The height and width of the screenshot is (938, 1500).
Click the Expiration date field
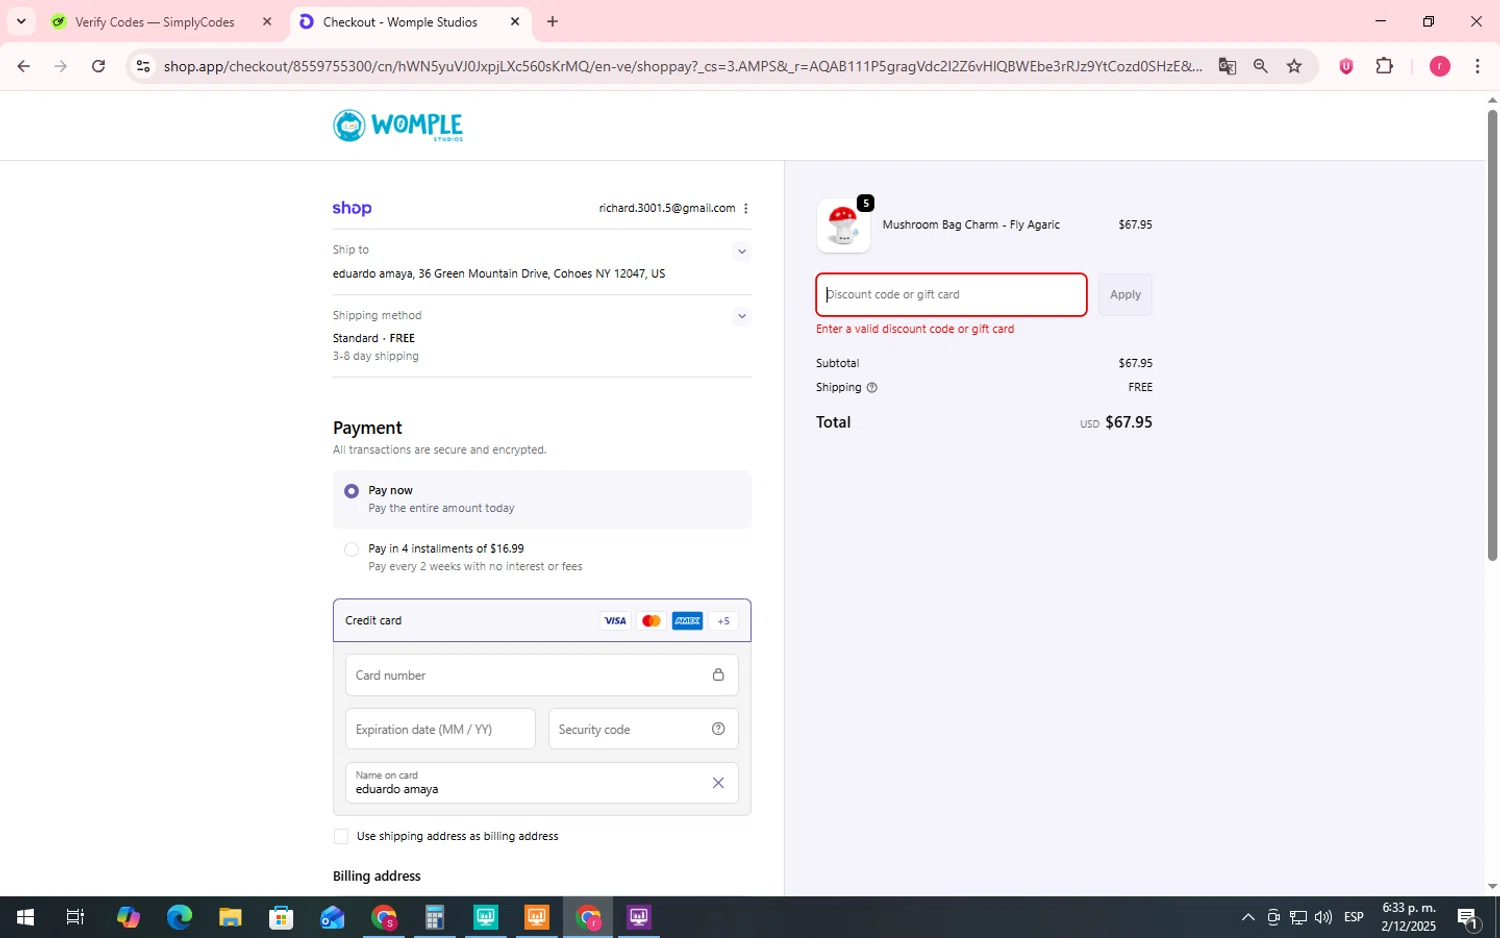coord(440,729)
